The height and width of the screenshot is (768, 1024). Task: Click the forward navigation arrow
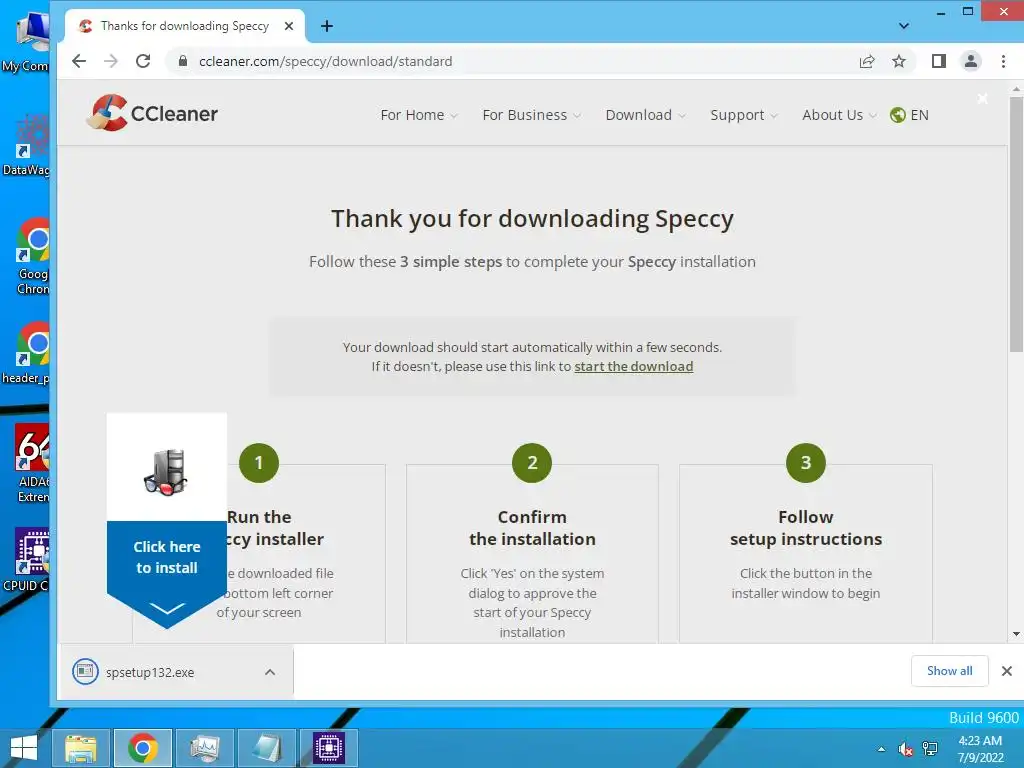pyautogui.click(x=111, y=61)
